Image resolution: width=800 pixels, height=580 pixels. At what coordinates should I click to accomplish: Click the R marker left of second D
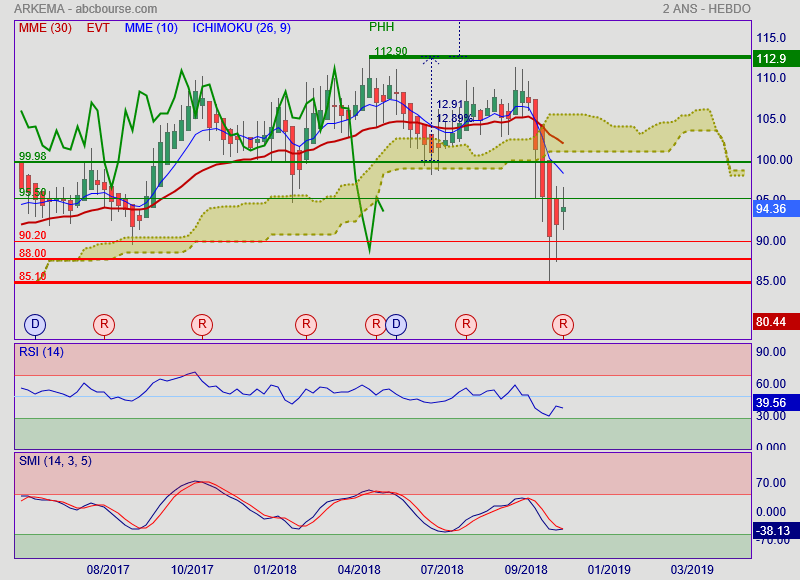tap(375, 324)
